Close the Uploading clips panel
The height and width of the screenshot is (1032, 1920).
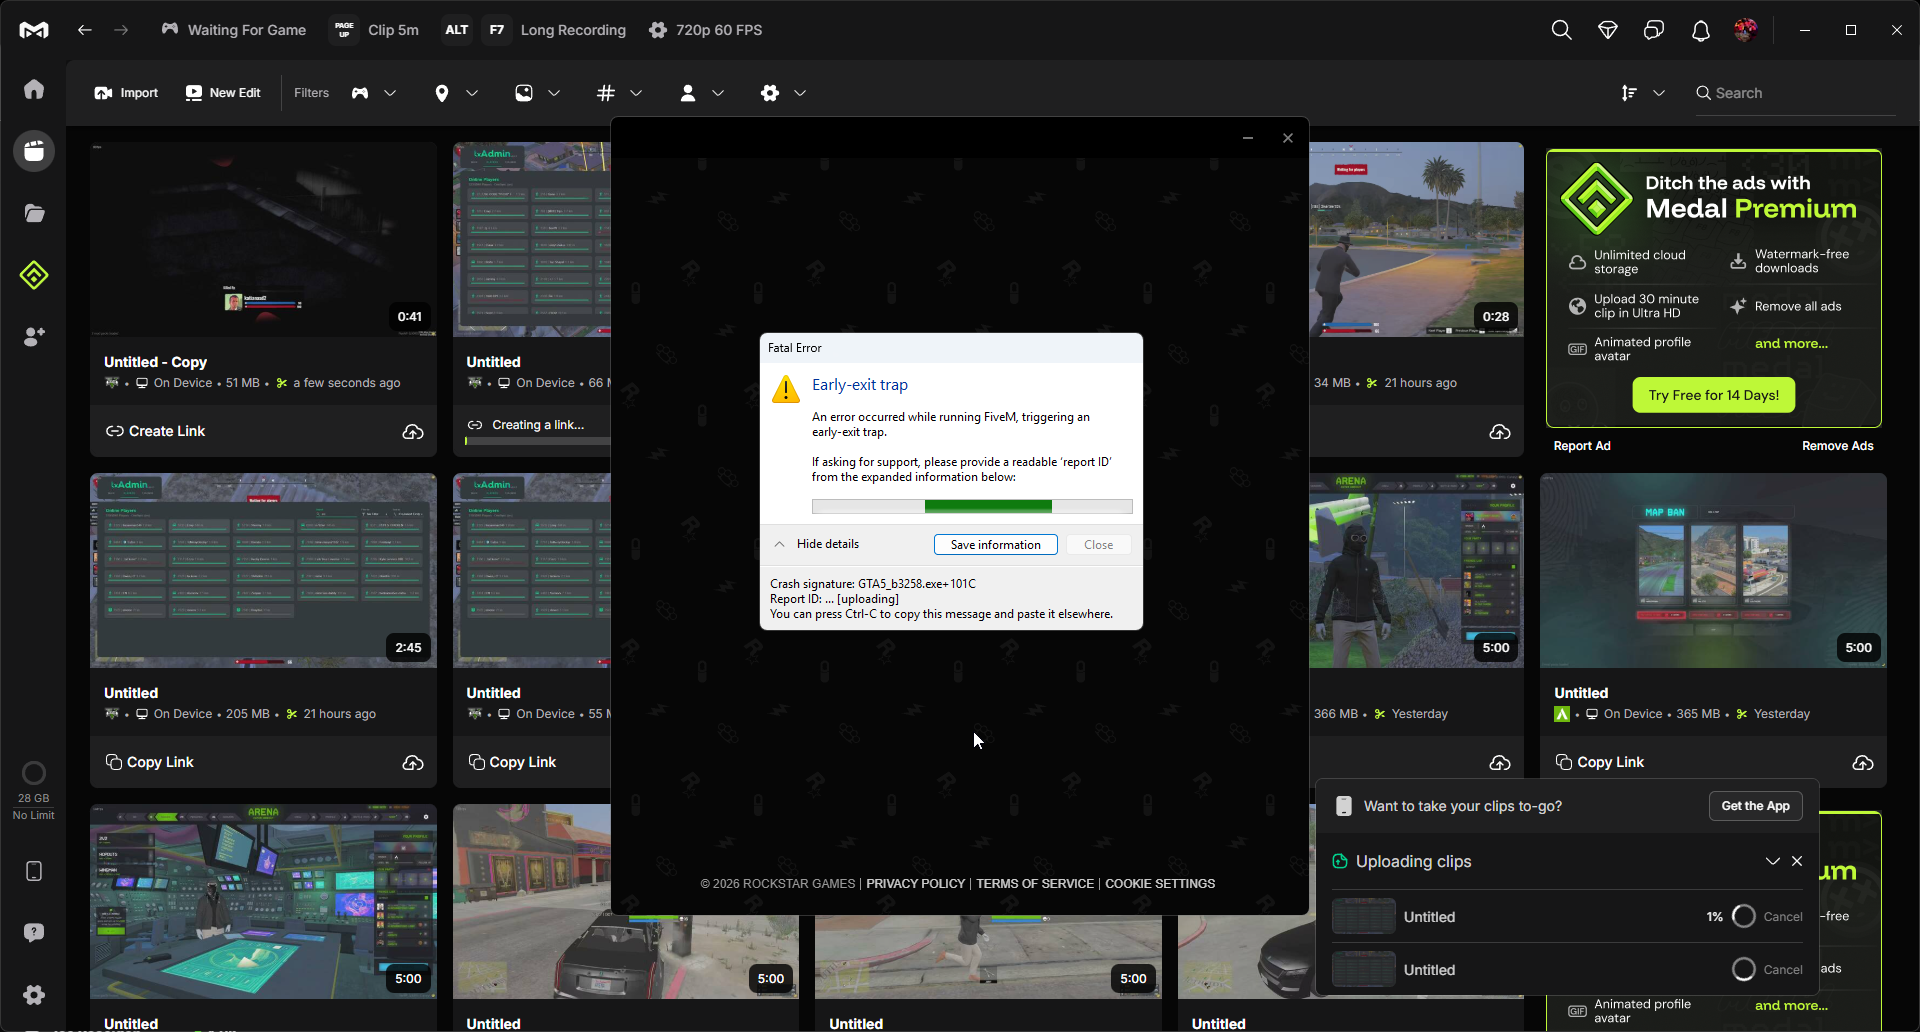[x=1797, y=861]
